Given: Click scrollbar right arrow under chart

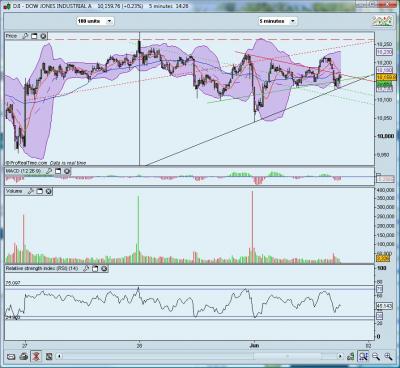Looking at the screenshot, I should point(340,356).
